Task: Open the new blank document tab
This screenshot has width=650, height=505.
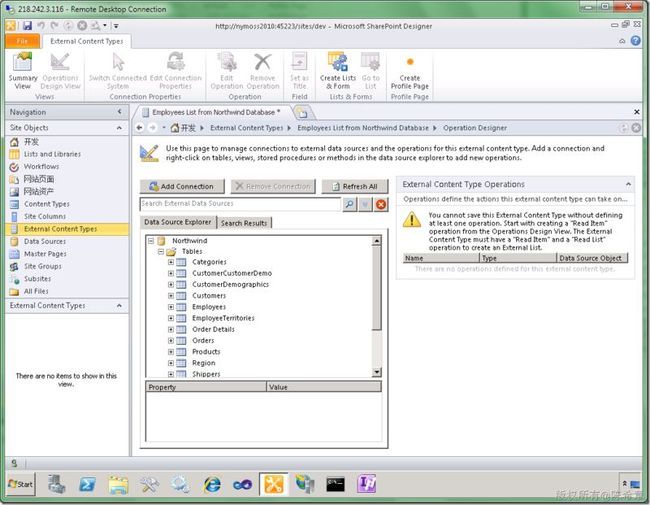Action: pos(302,112)
